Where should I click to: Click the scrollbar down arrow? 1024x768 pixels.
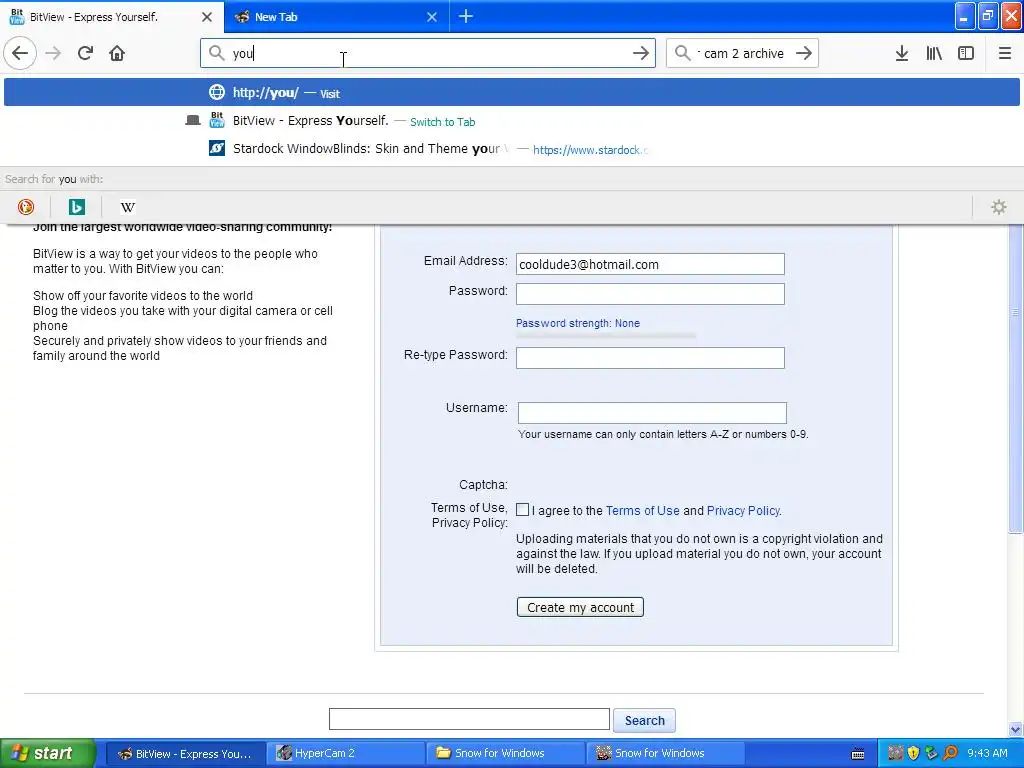tap(1016, 729)
